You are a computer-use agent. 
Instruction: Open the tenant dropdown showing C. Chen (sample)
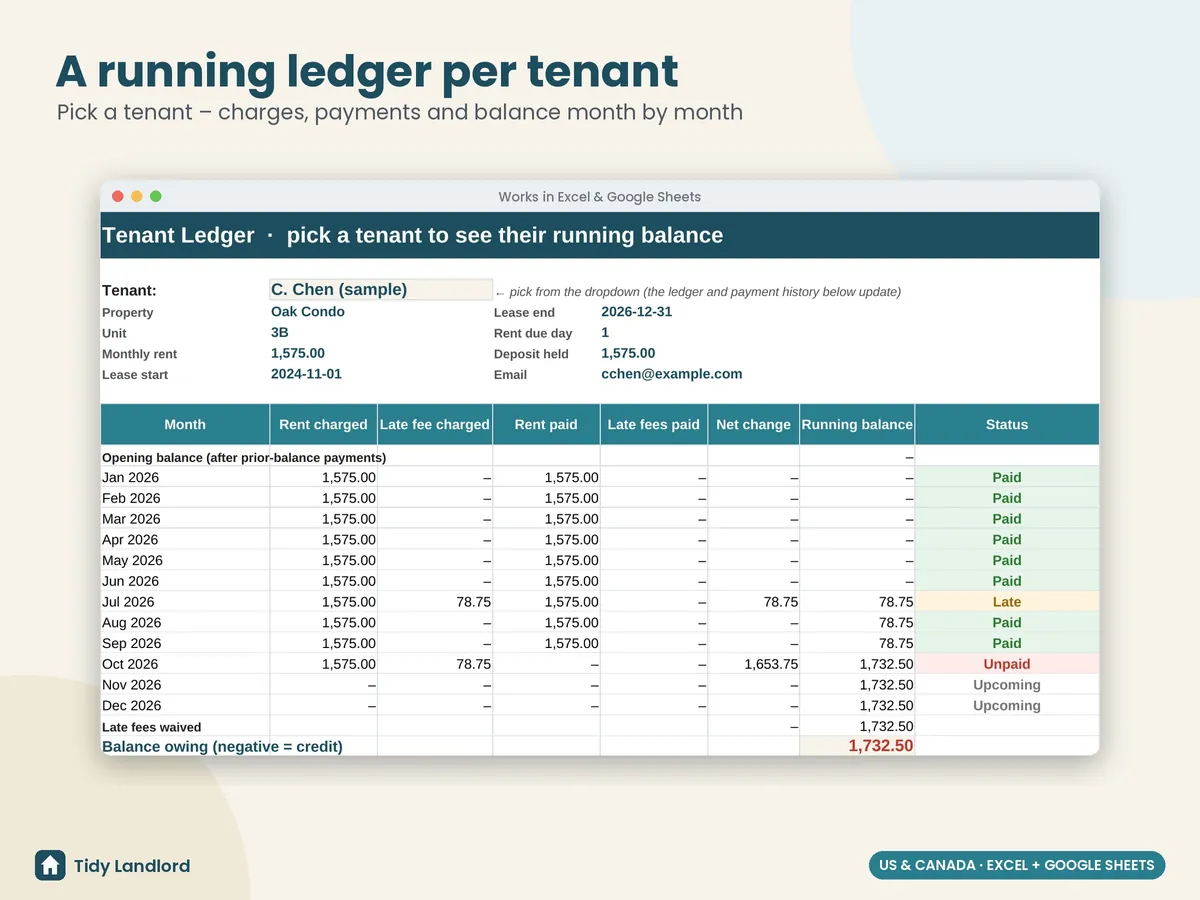[x=381, y=290]
